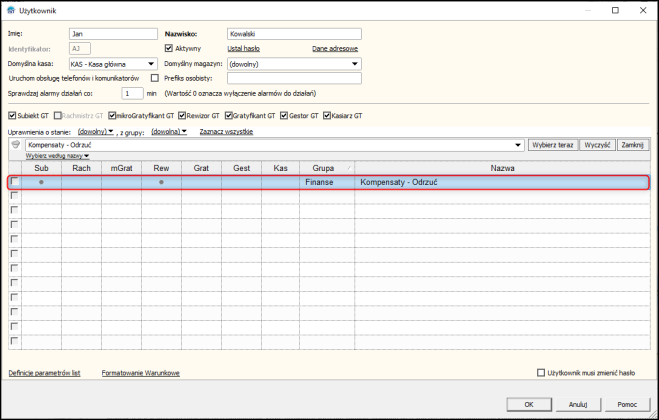This screenshot has height=420, width=659.
Task: Toggle Rewizor GT checkbox
Action: [182, 116]
